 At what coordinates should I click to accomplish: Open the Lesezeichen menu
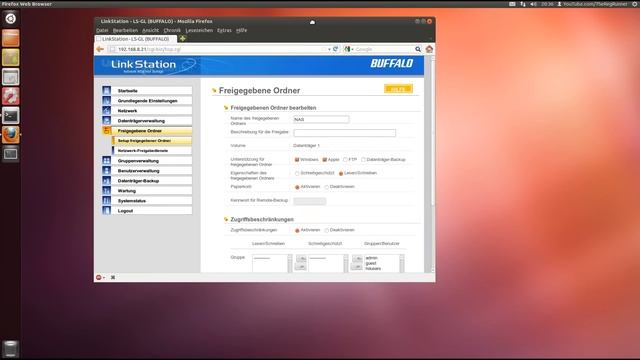pos(199,30)
